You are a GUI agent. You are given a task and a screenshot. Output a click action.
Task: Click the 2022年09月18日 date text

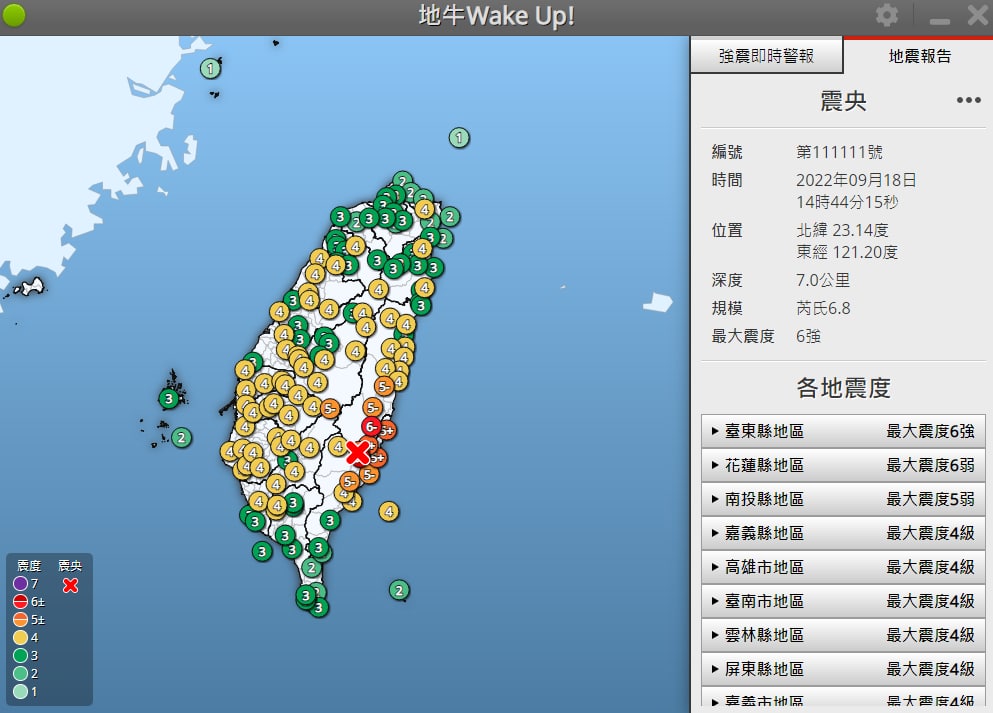856,180
